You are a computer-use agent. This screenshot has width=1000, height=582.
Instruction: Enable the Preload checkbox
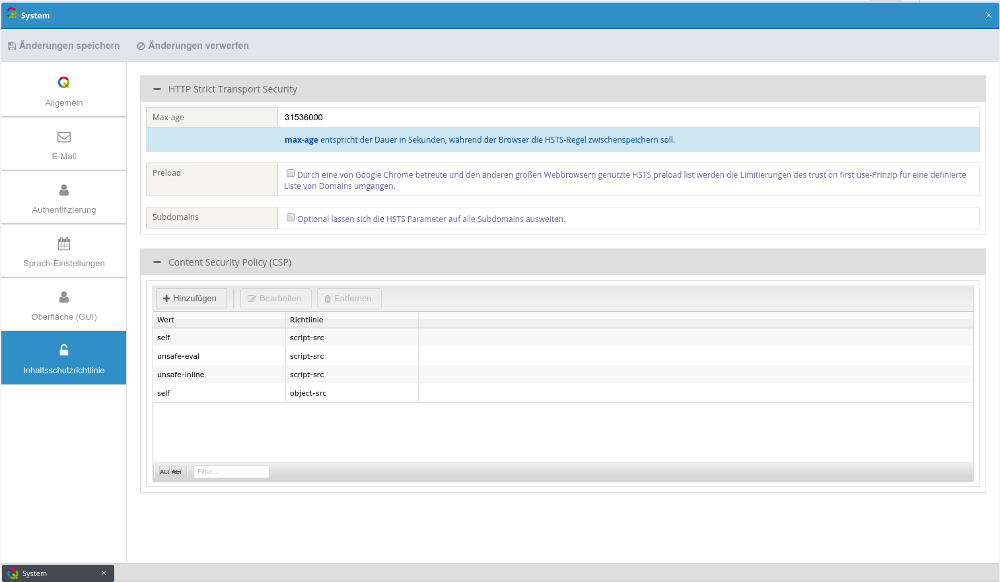click(290, 173)
